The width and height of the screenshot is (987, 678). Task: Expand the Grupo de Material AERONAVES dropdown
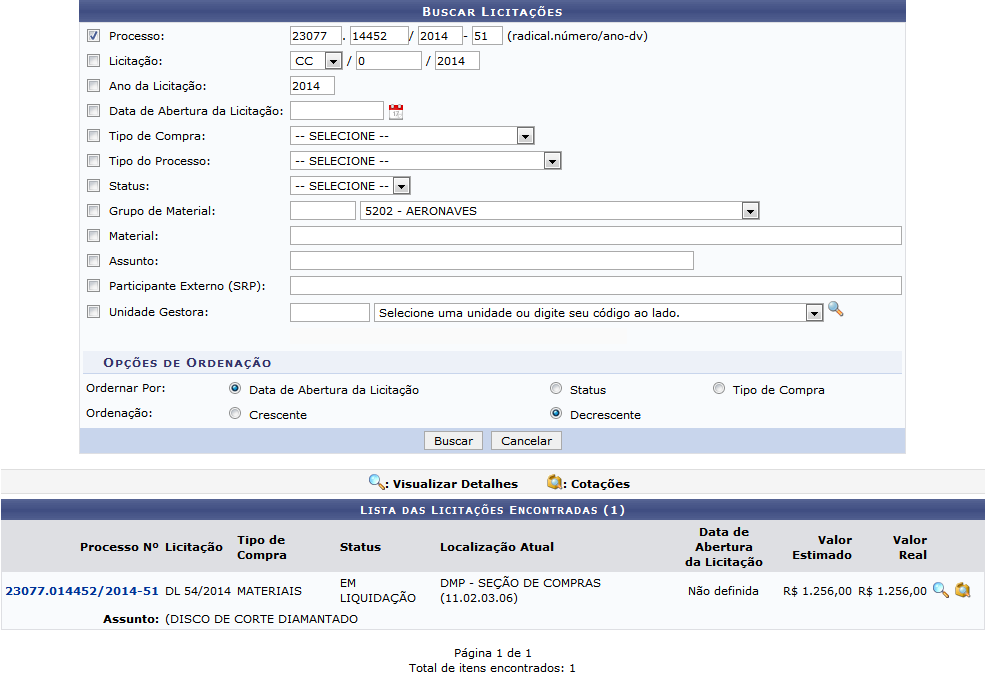(750, 211)
